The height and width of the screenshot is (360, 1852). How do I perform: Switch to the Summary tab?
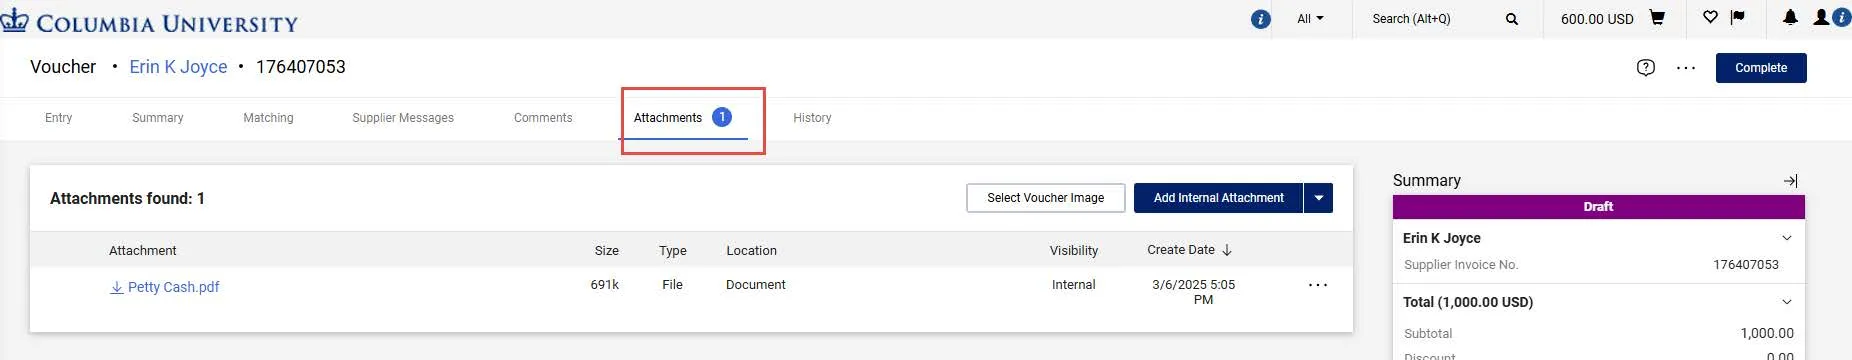[x=158, y=118]
